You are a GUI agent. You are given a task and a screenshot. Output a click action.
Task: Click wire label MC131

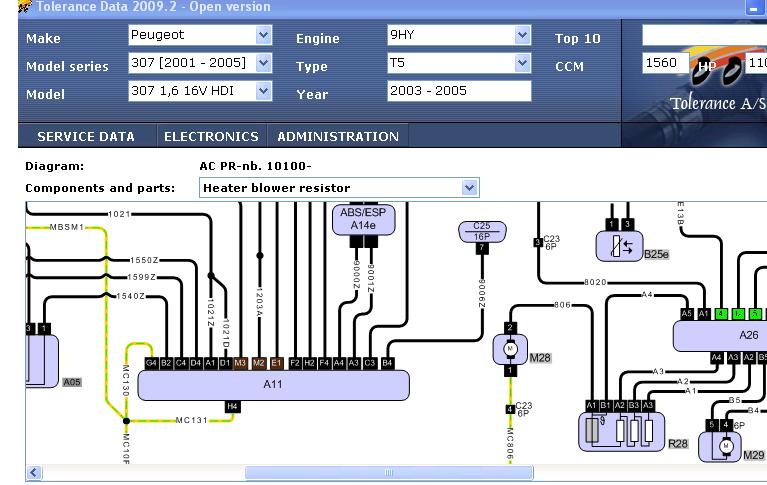click(192, 420)
